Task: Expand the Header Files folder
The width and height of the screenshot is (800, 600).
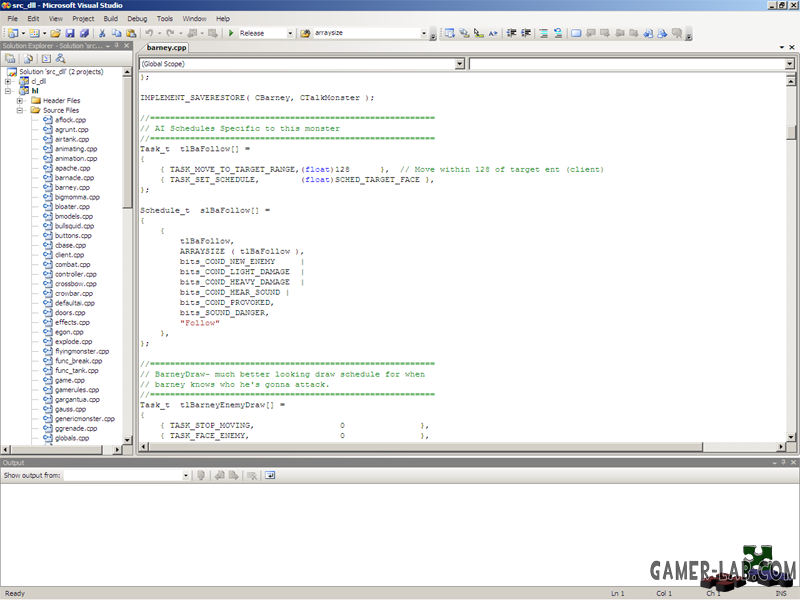Action: (20, 101)
